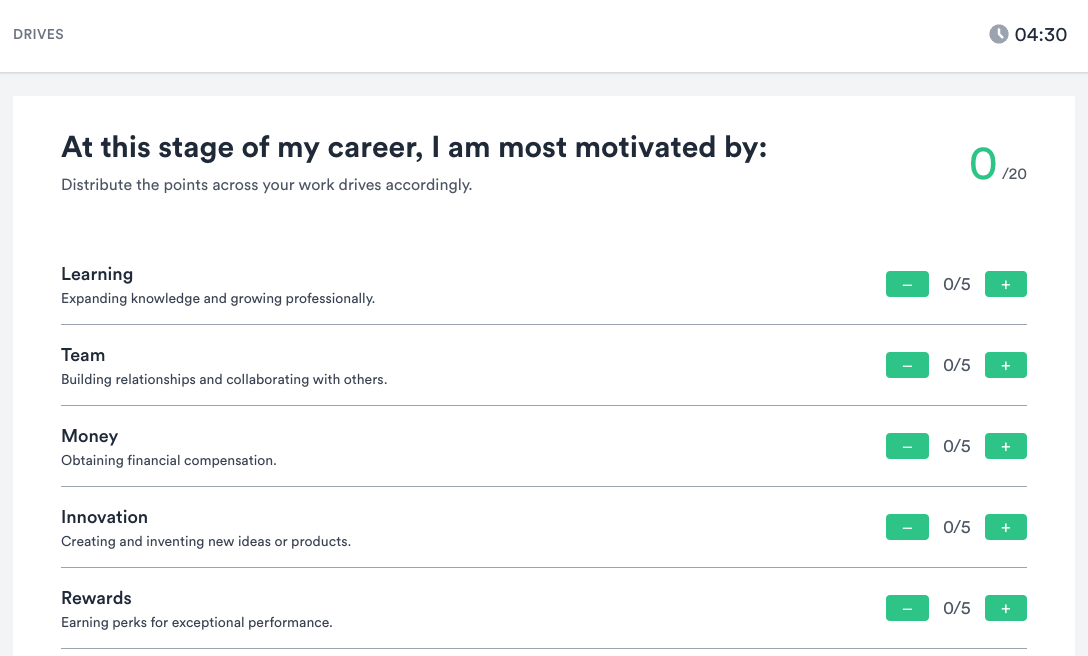Viewport: 1088px width, 656px height.
Task: Decrease Learning points with minus button
Action: click(x=907, y=284)
